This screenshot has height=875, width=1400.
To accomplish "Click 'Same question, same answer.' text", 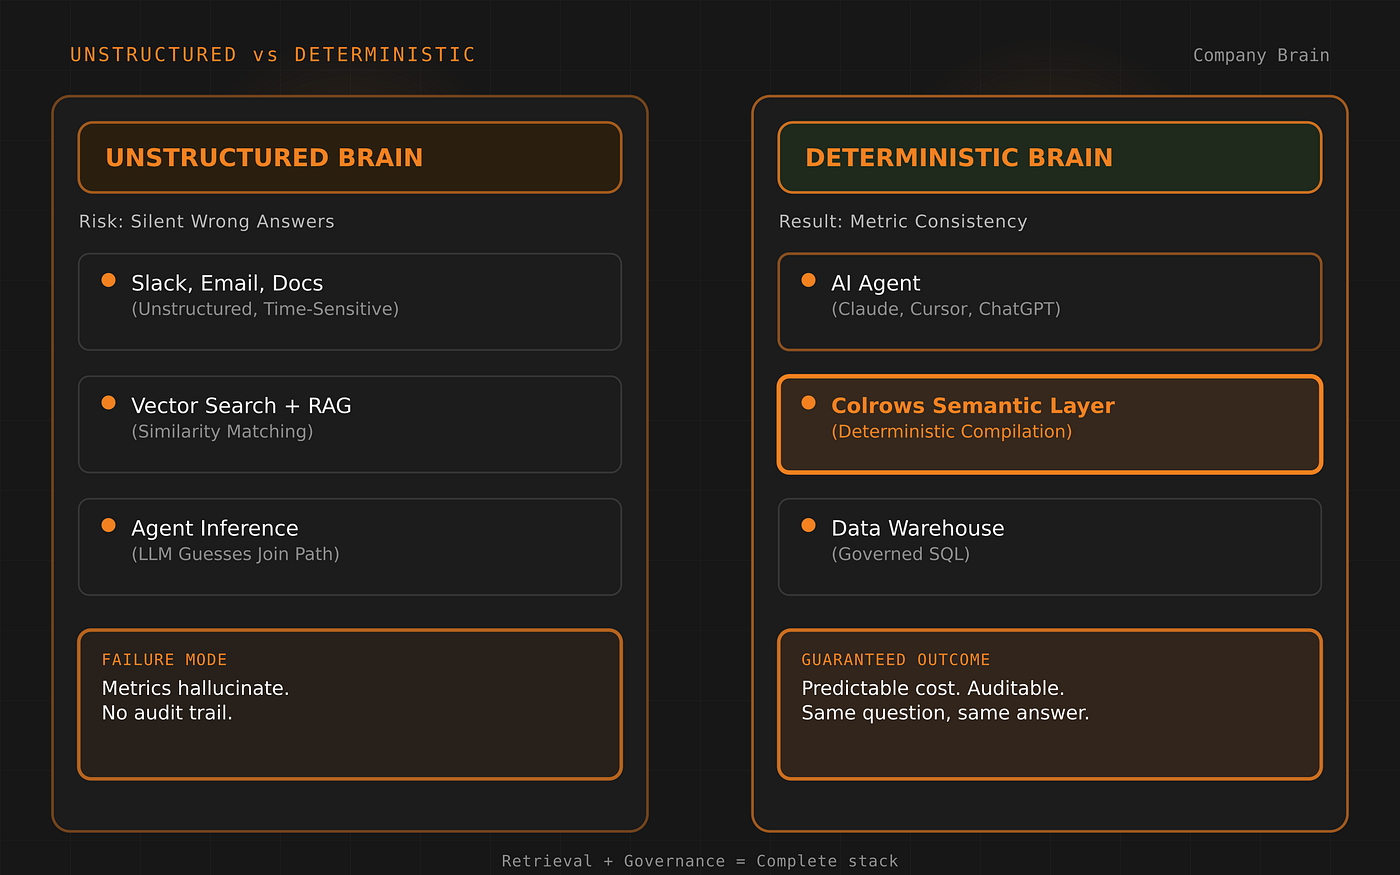I will (x=946, y=713).
